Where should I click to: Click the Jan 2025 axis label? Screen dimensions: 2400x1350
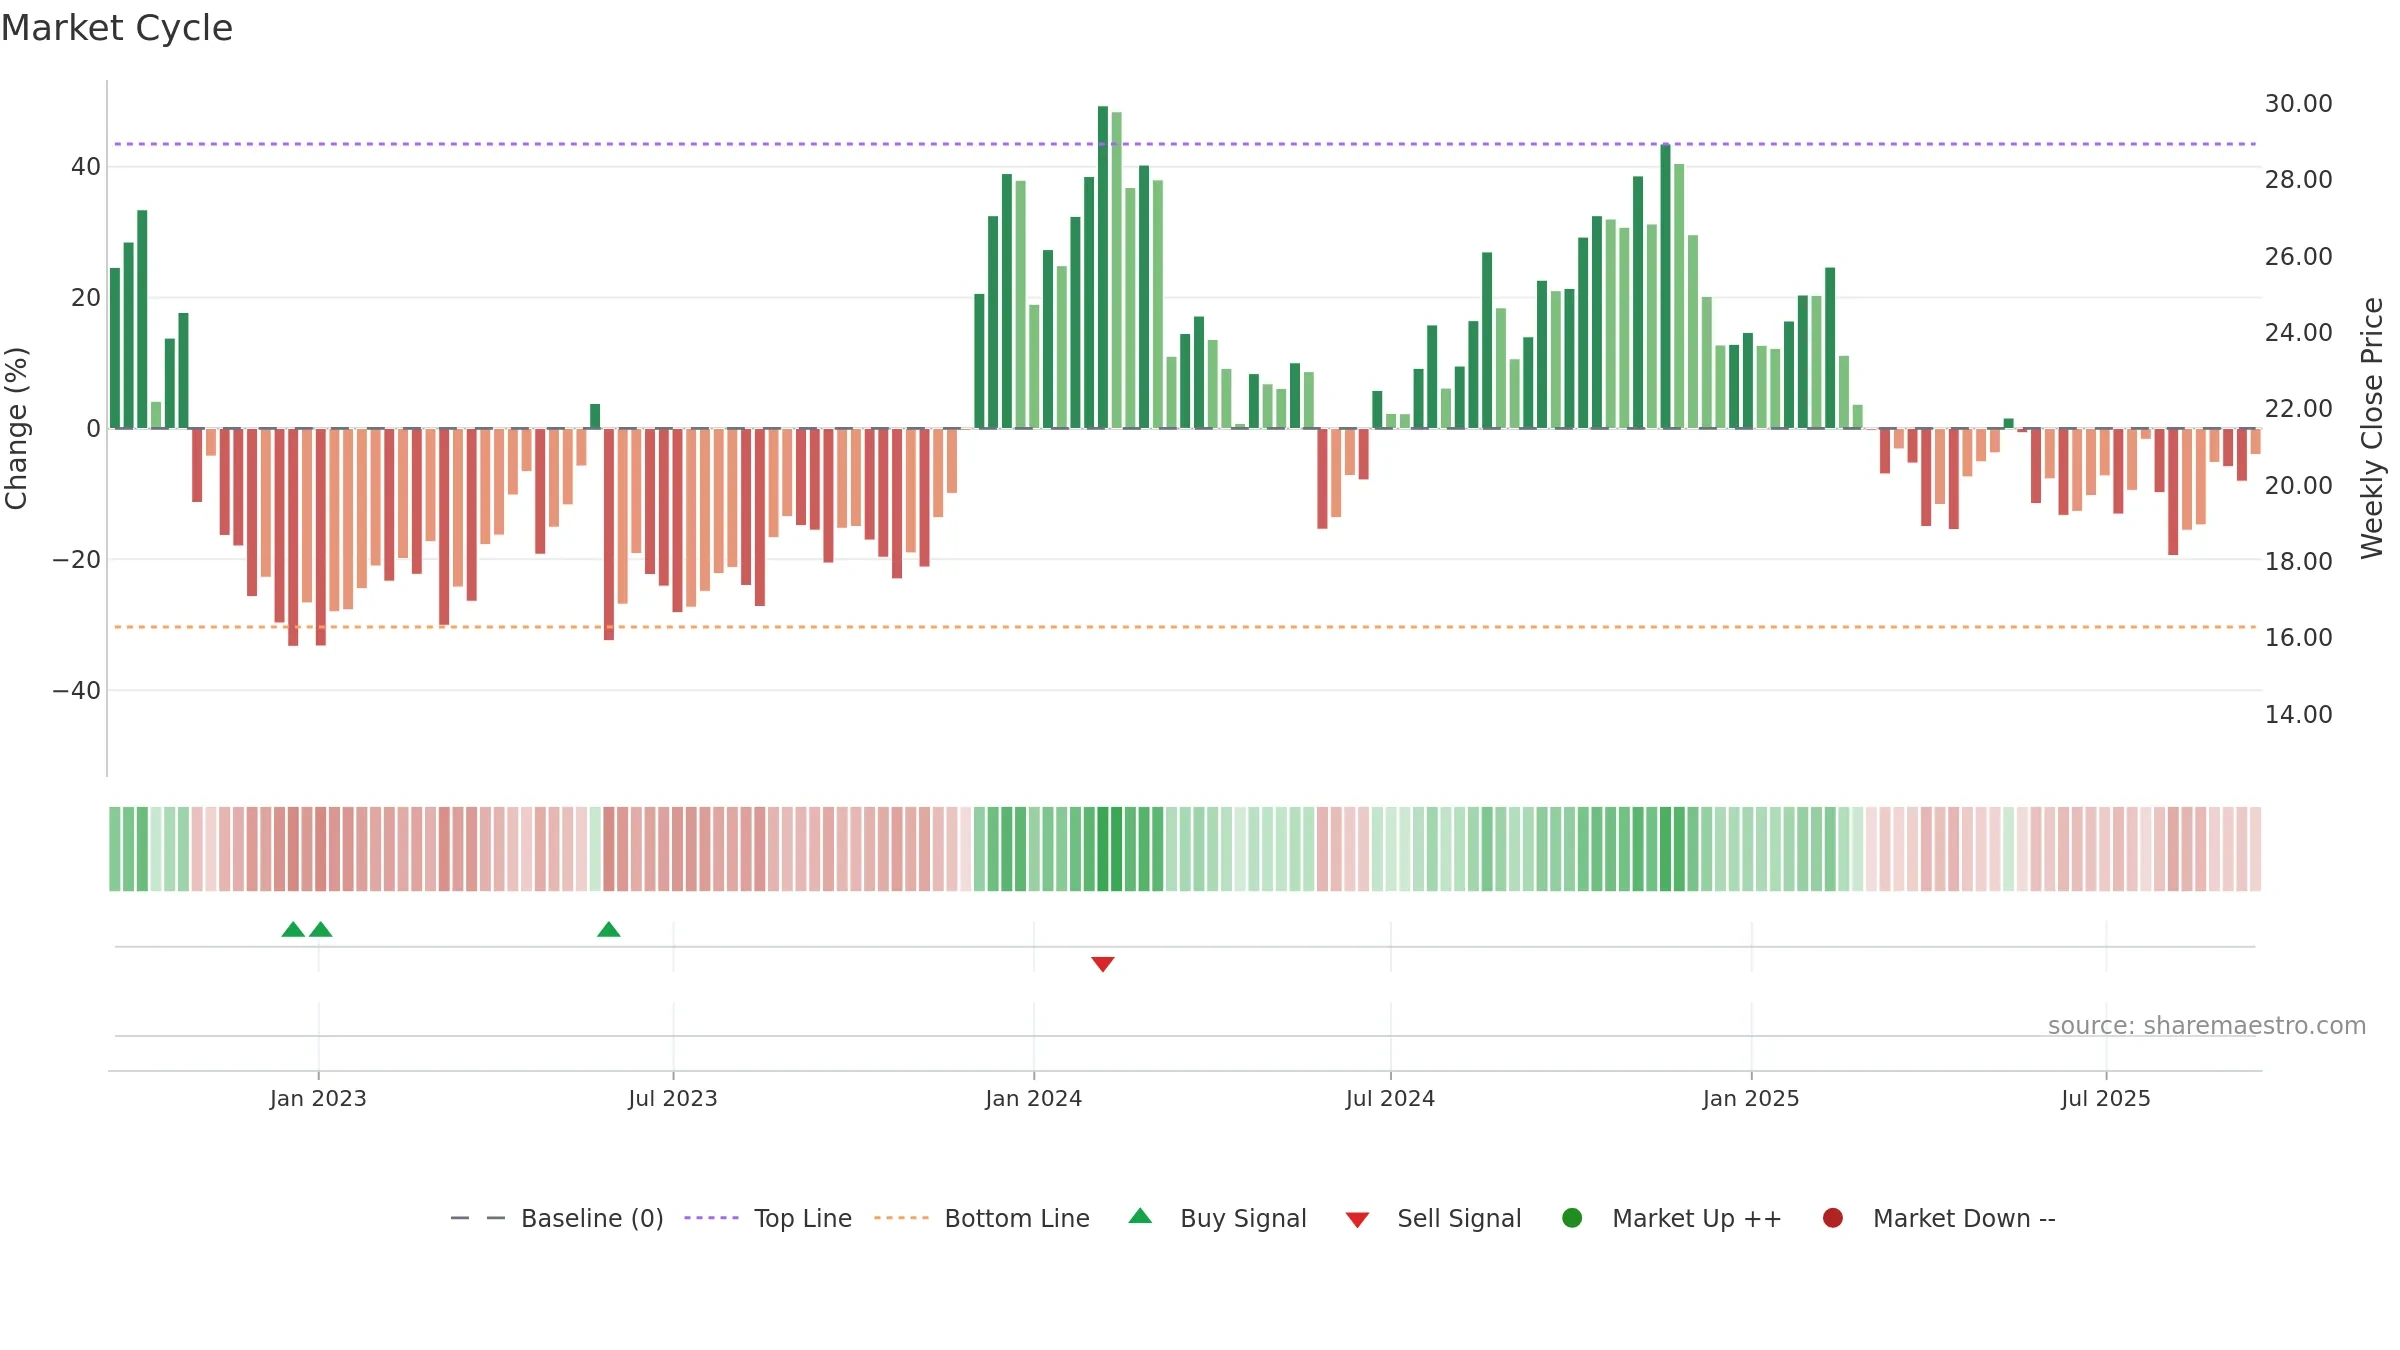[x=1751, y=1098]
